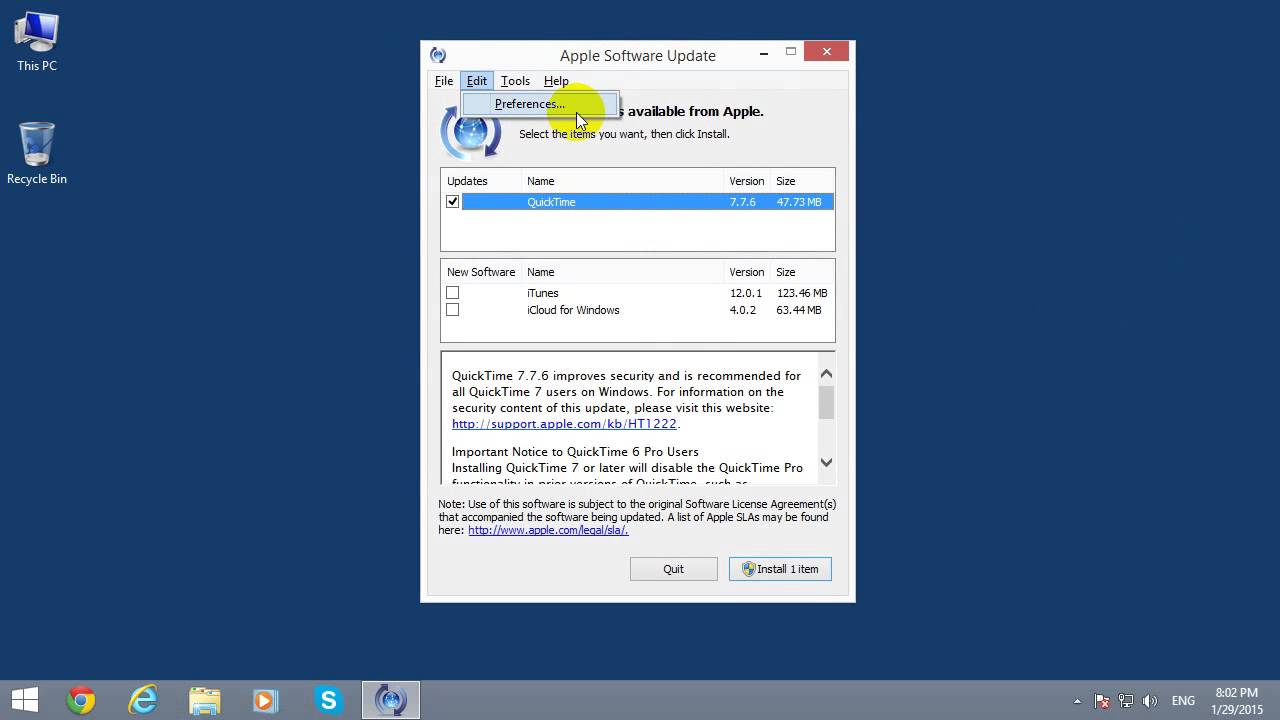Click iTunes size 123.46 MB

pos(802,293)
